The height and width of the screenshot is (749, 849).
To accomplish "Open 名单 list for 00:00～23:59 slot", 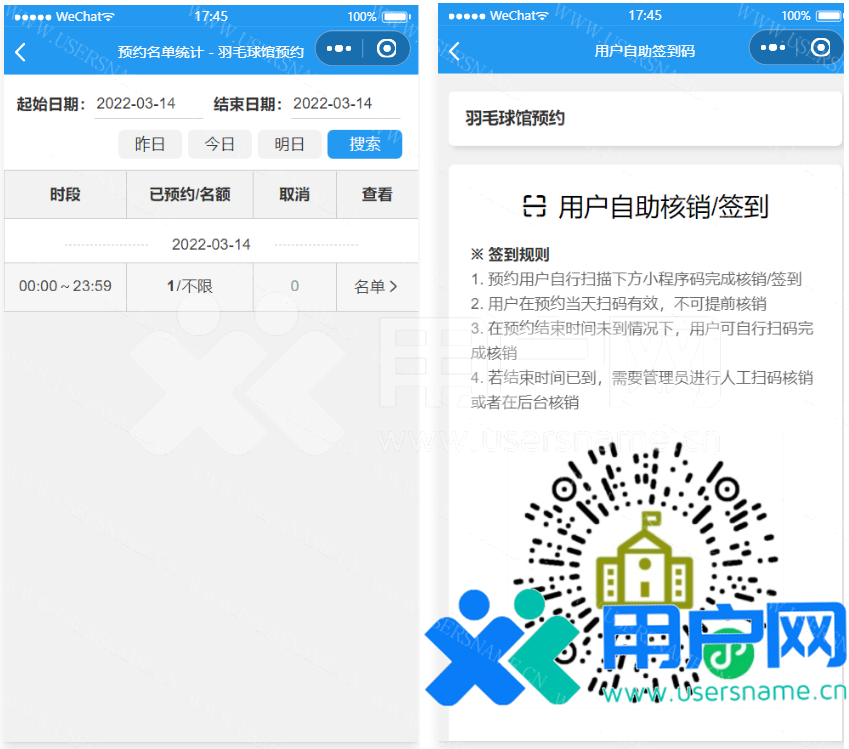I will 376,287.
